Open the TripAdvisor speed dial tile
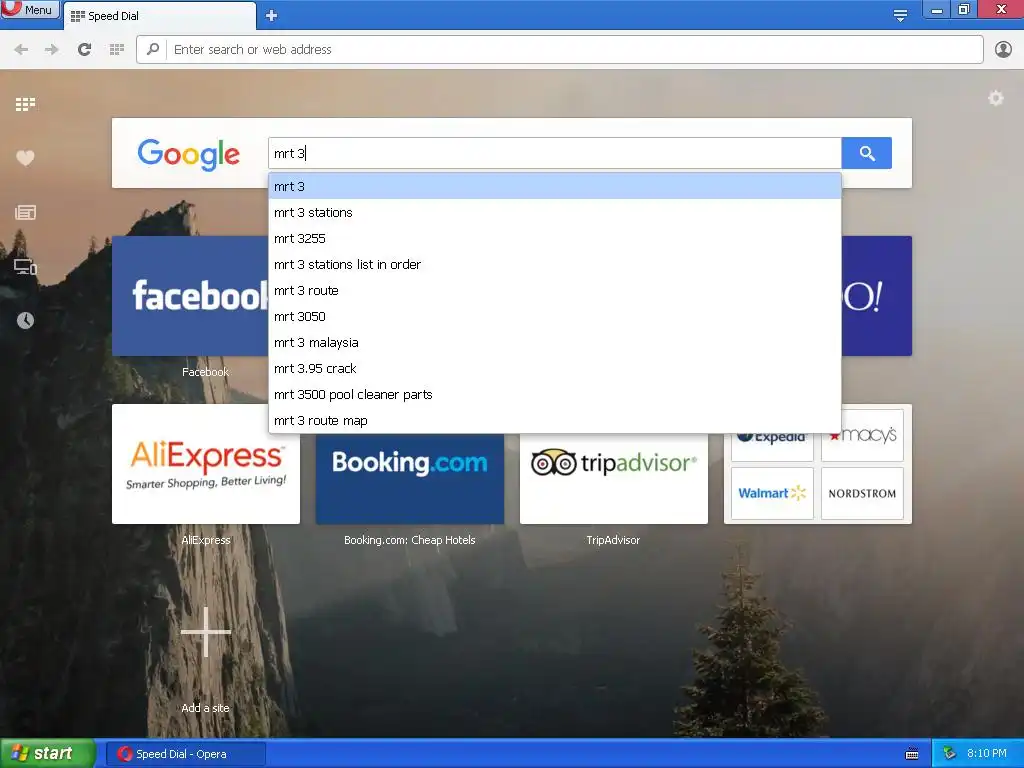 (613, 479)
